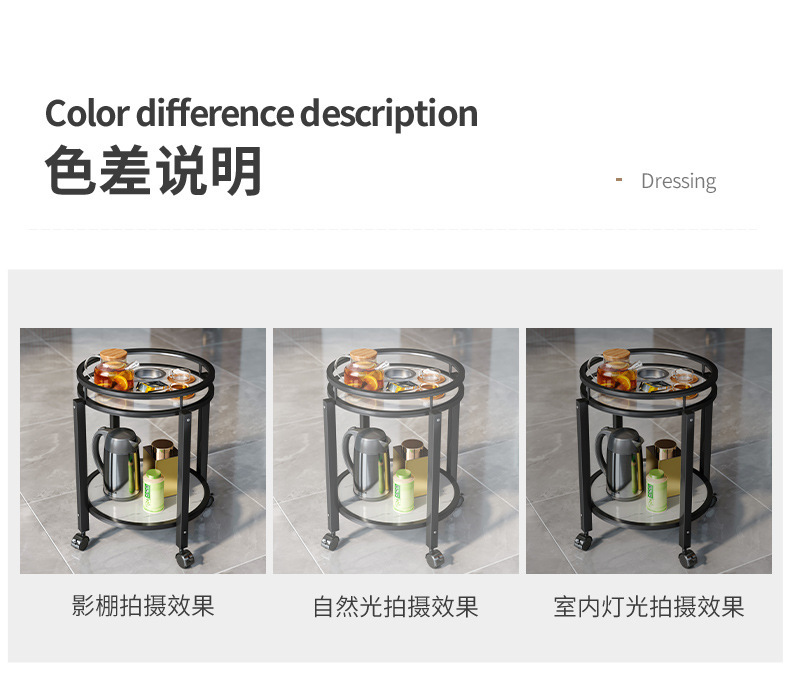790x673 pixels.
Task: Click the studio shooting effect cart photo
Action: (143, 451)
